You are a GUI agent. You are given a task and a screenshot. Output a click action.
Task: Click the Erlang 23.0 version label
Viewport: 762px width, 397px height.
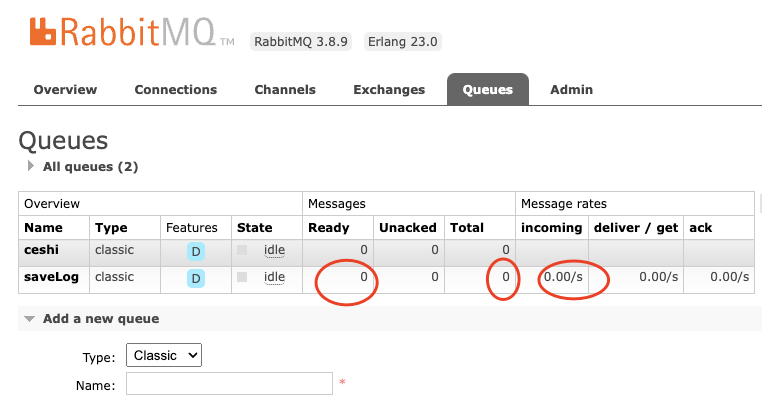pos(402,42)
